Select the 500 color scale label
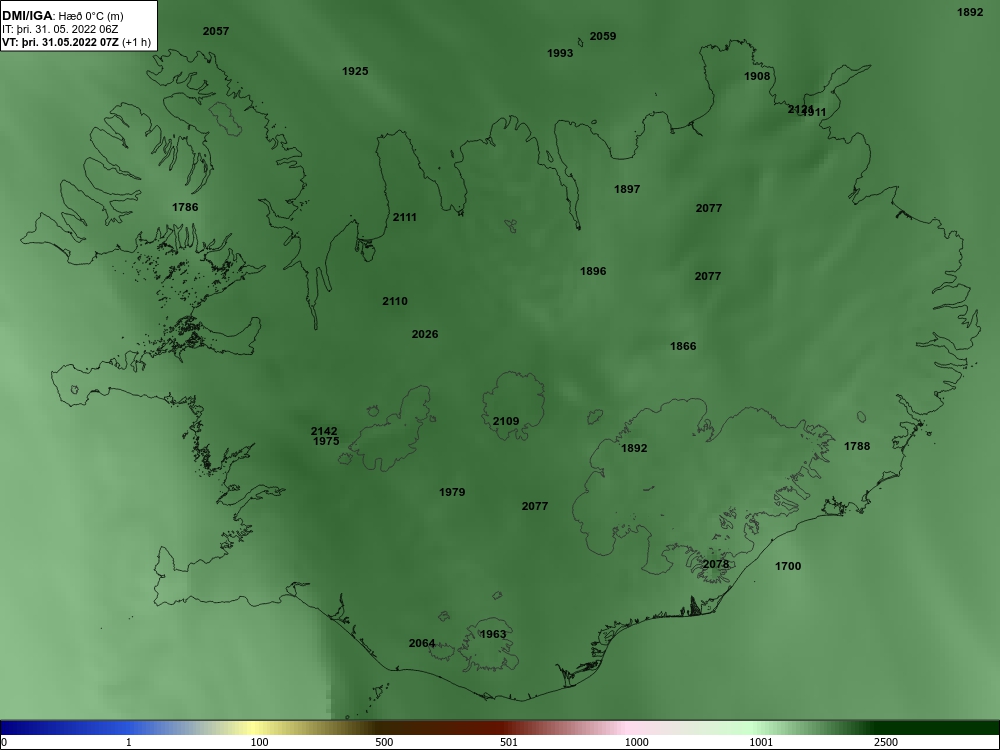The height and width of the screenshot is (750, 1000). click(384, 742)
